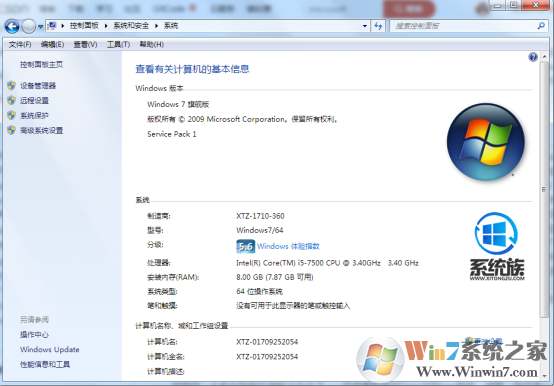The image size is (554, 386).
Task: Click the shield icon next to 设备管理器
Action: click(x=11, y=85)
